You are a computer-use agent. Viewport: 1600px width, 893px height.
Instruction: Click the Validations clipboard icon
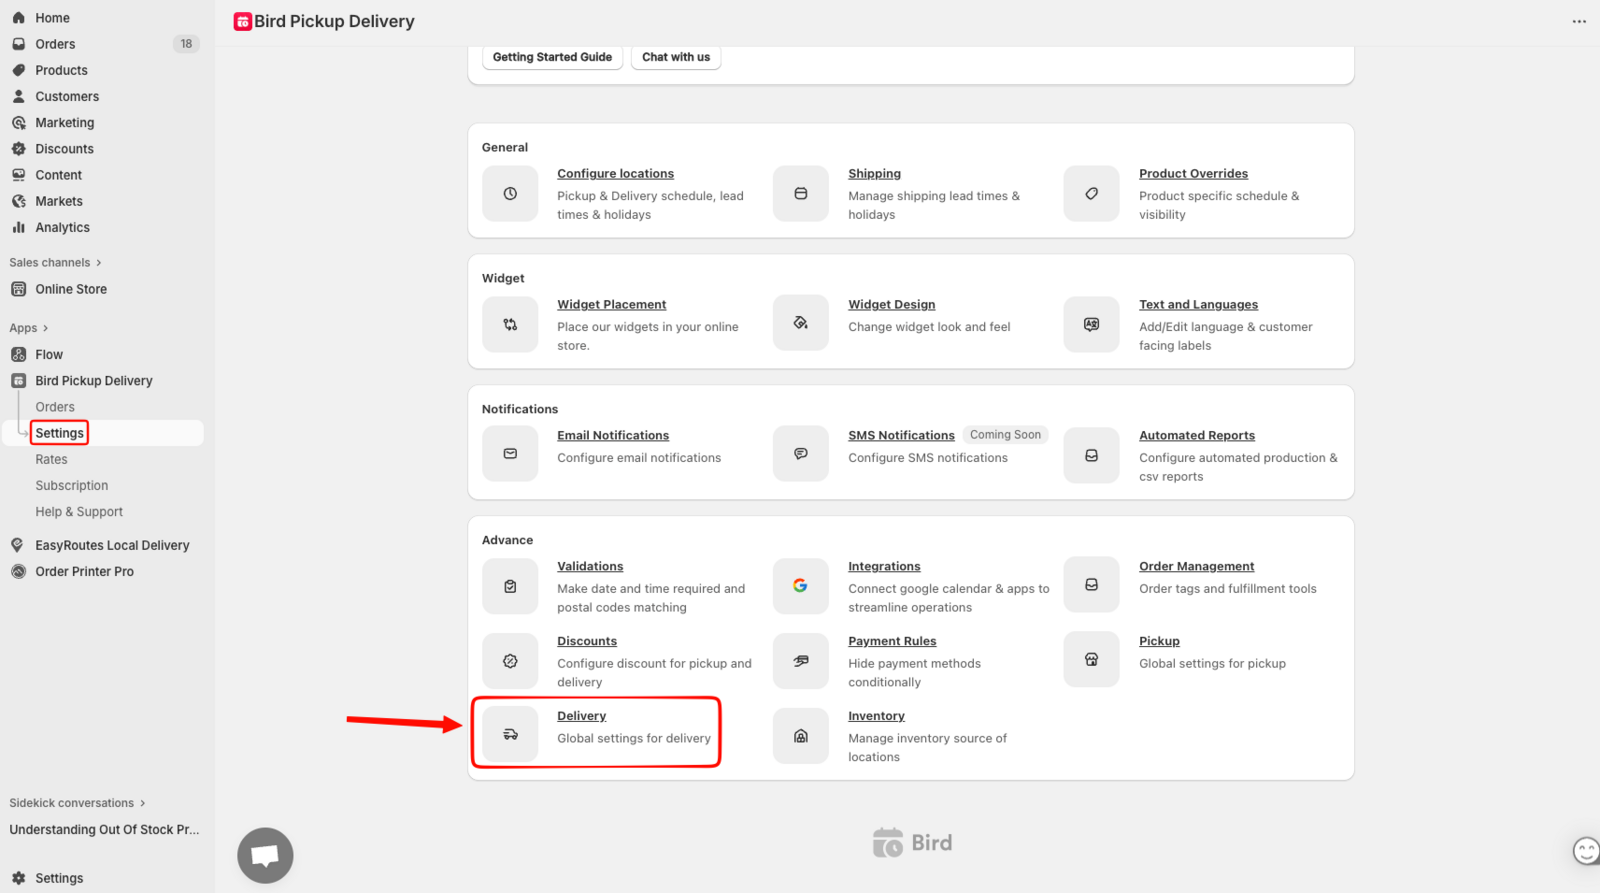pos(510,586)
